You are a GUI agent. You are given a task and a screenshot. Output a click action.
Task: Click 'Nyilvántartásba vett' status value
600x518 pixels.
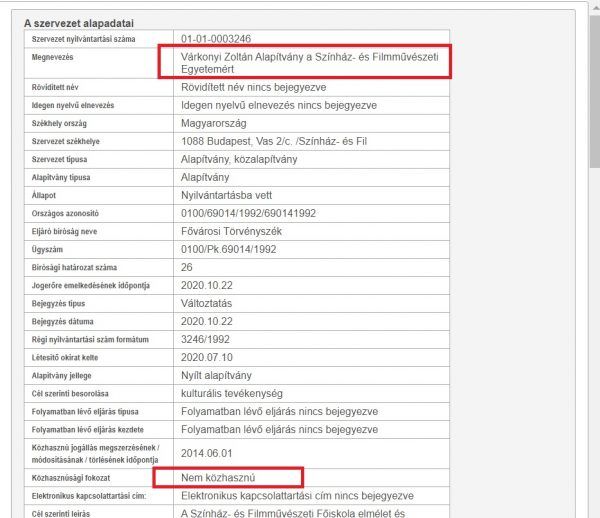(x=226, y=195)
